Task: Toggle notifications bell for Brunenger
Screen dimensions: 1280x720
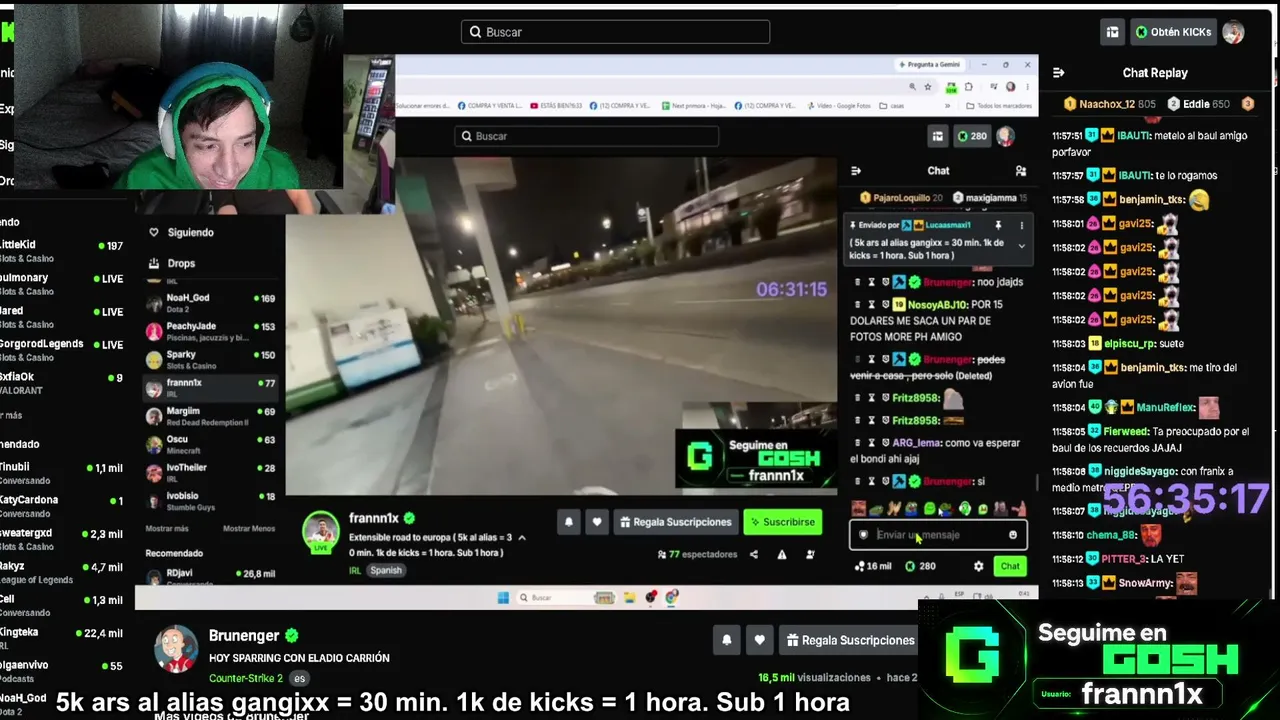Action: tap(727, 640)
